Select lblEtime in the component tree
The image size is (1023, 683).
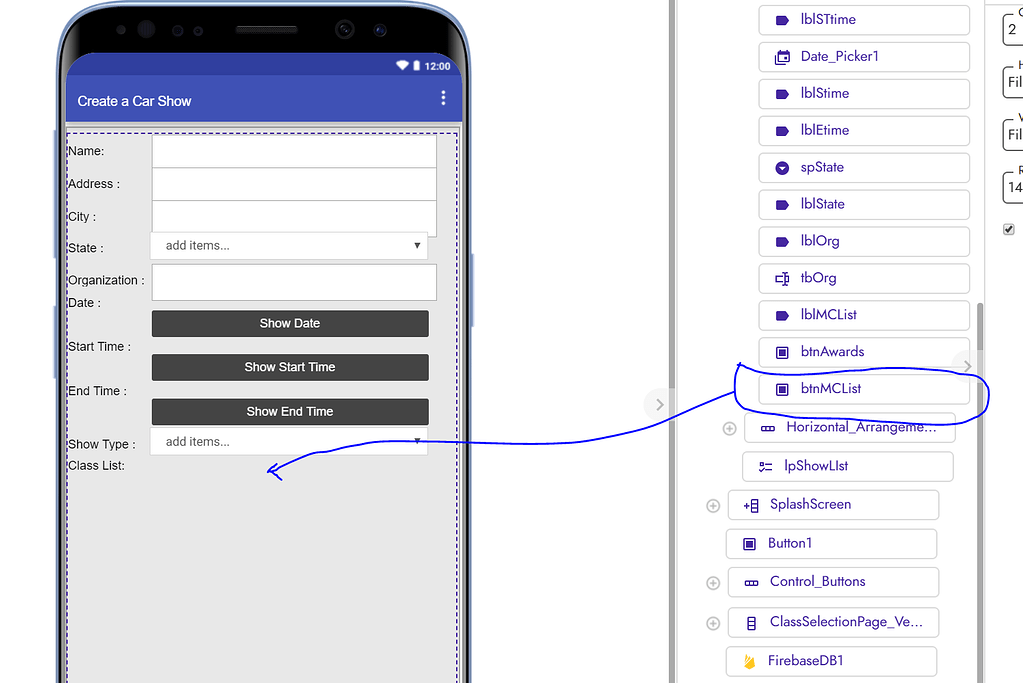[x=864, y=130]
